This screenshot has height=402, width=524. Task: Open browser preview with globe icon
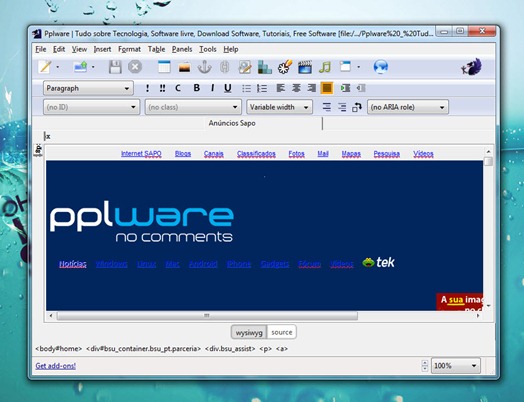(x=381, y=67)
